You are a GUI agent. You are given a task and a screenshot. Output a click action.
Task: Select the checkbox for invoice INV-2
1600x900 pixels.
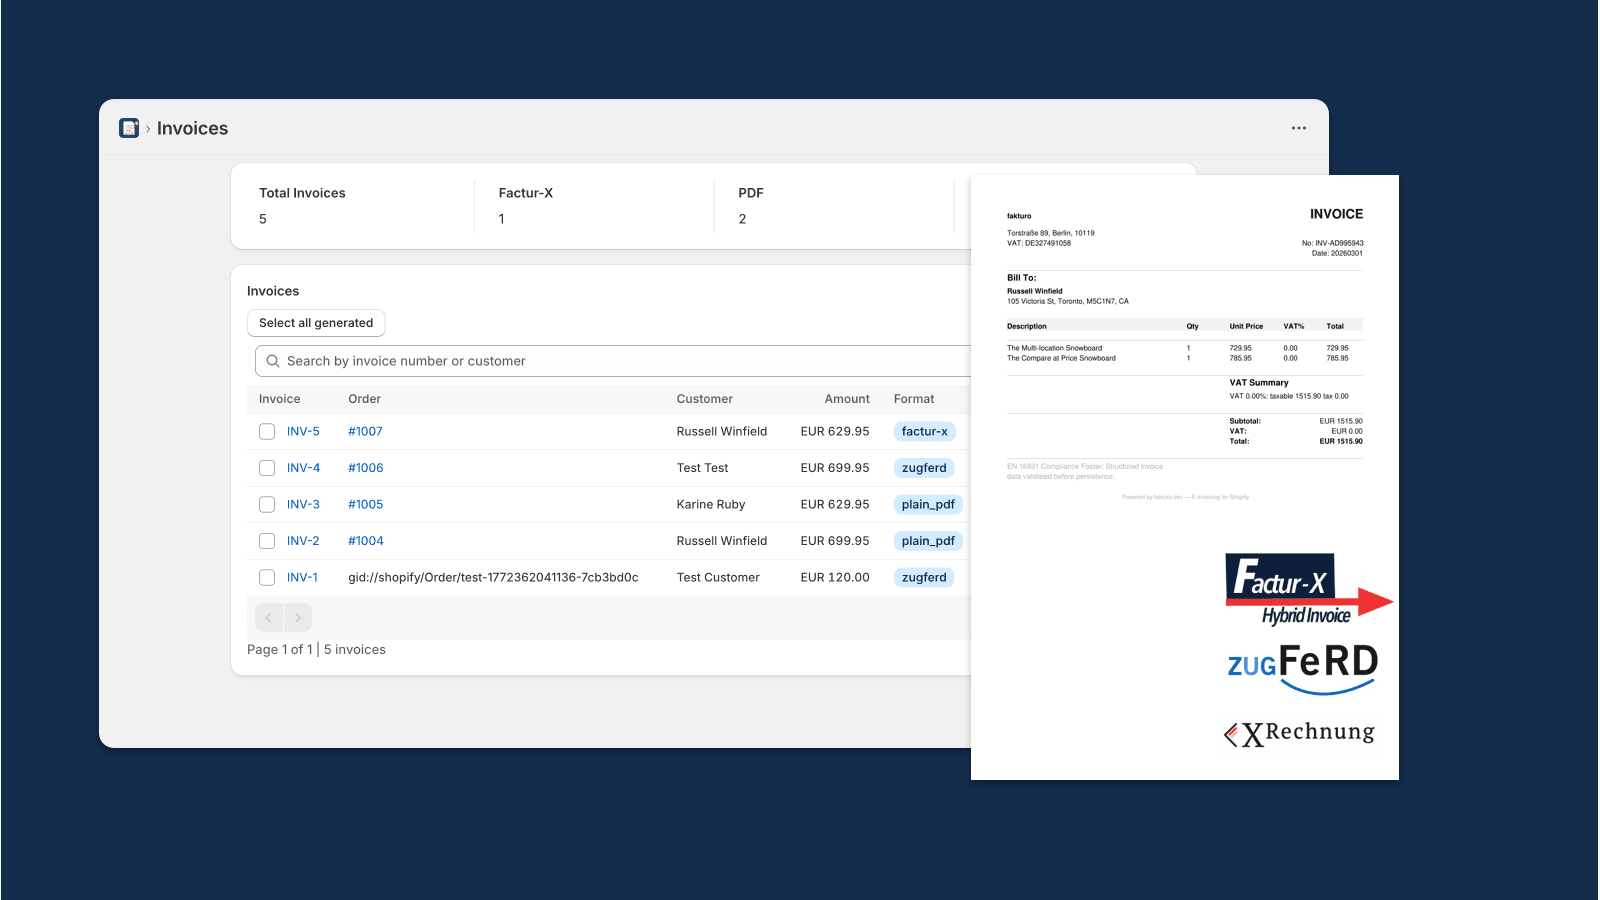(x=267, y=540)
